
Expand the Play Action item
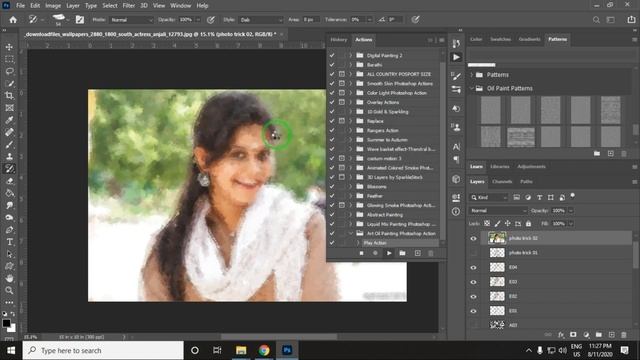(x=358, y=243)
